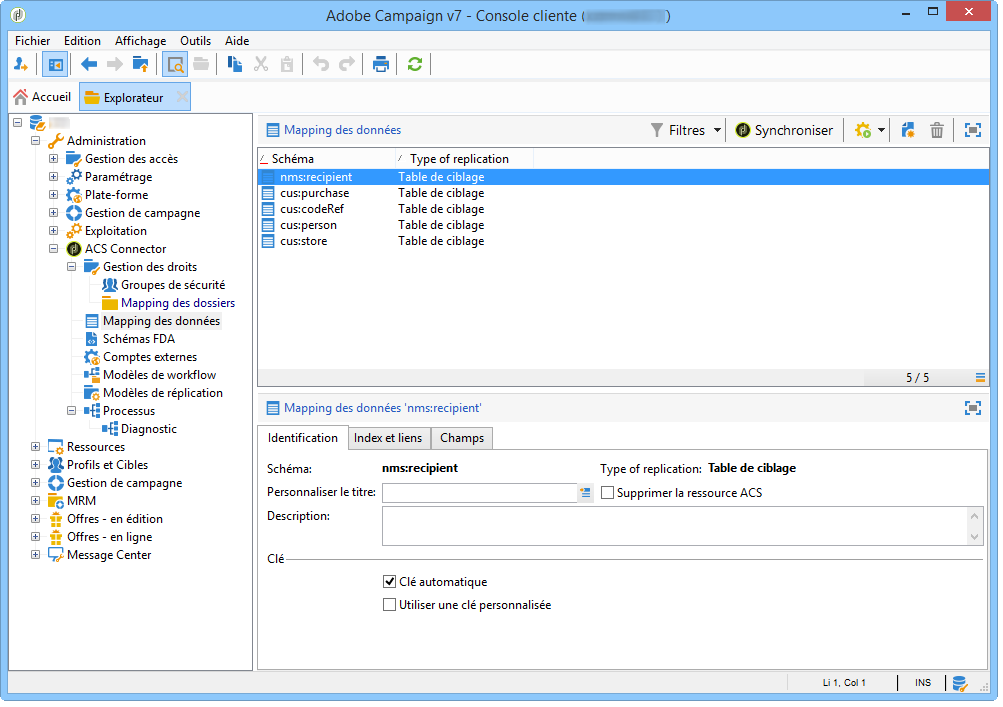Screen dimensions: 1003x707
Task: Maximize the nms:recipient detail panel
Action: tap(972, 408)
